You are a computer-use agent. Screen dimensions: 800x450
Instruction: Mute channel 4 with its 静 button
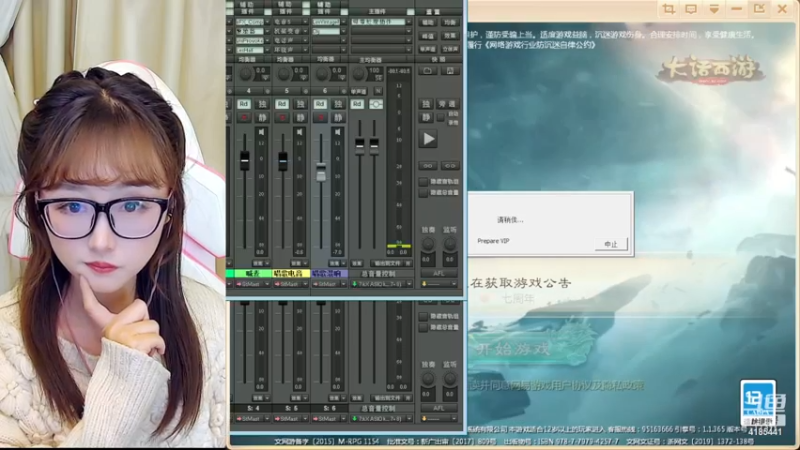[262, 118]
